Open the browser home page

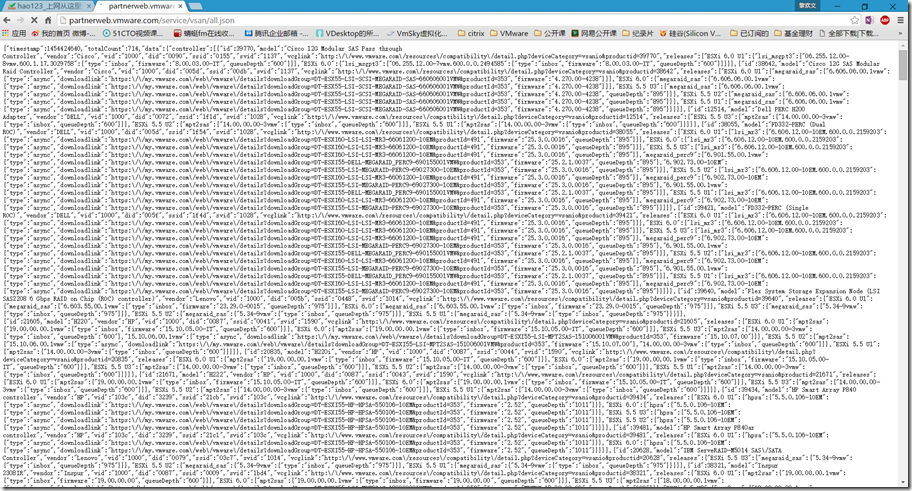coord(48,20)
